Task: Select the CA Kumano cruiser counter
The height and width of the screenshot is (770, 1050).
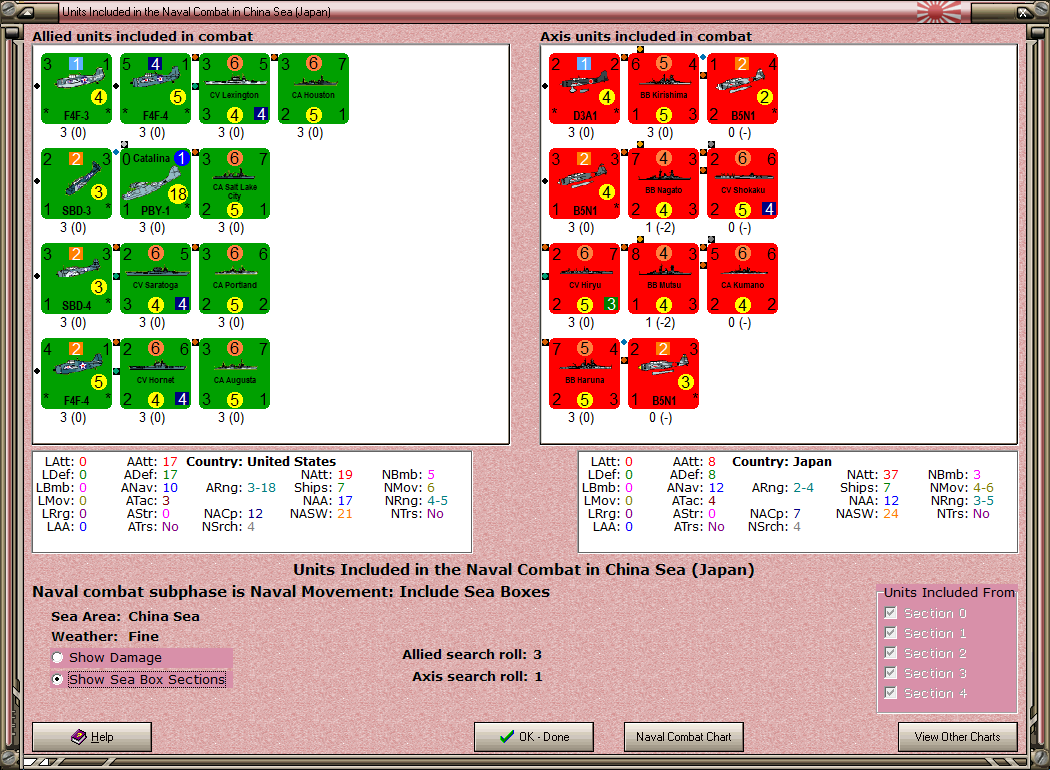Action: click(743, 279)
